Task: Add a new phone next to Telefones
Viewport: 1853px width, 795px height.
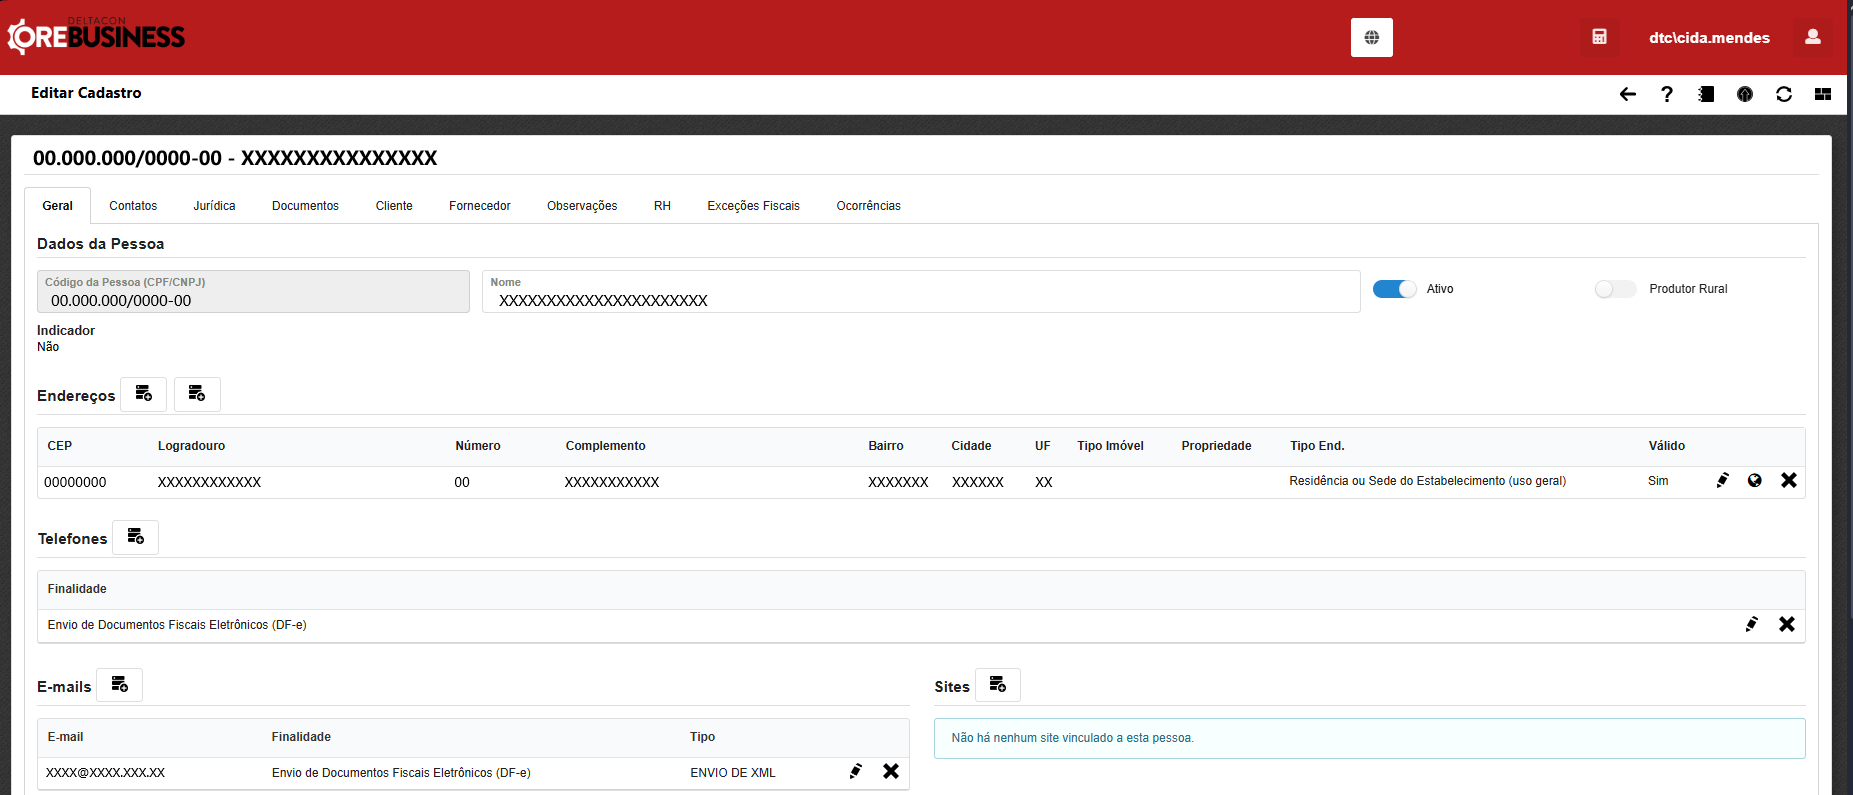Action: coord(135,537)
